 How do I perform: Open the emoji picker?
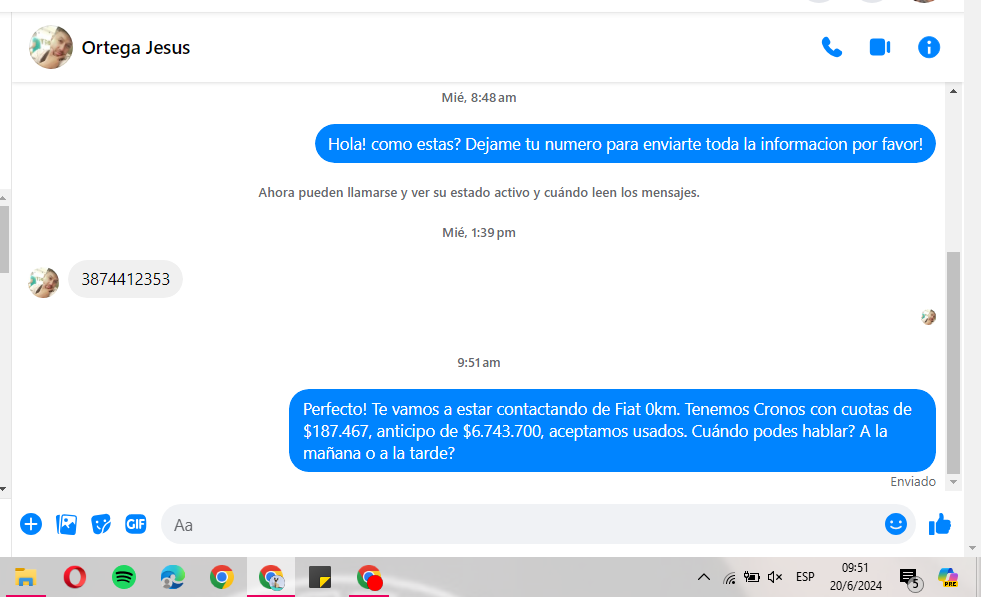(895, 524)
